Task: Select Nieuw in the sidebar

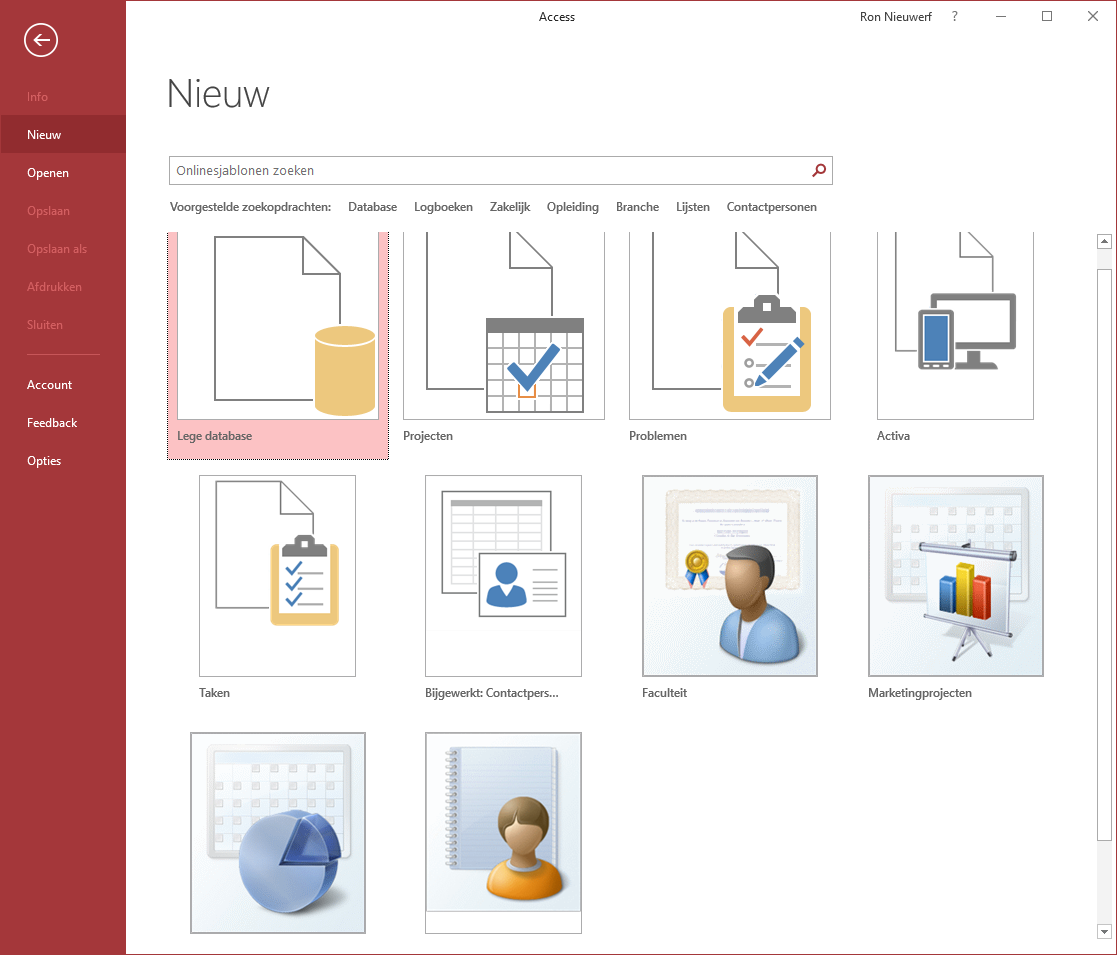Action: pos(63,135)
